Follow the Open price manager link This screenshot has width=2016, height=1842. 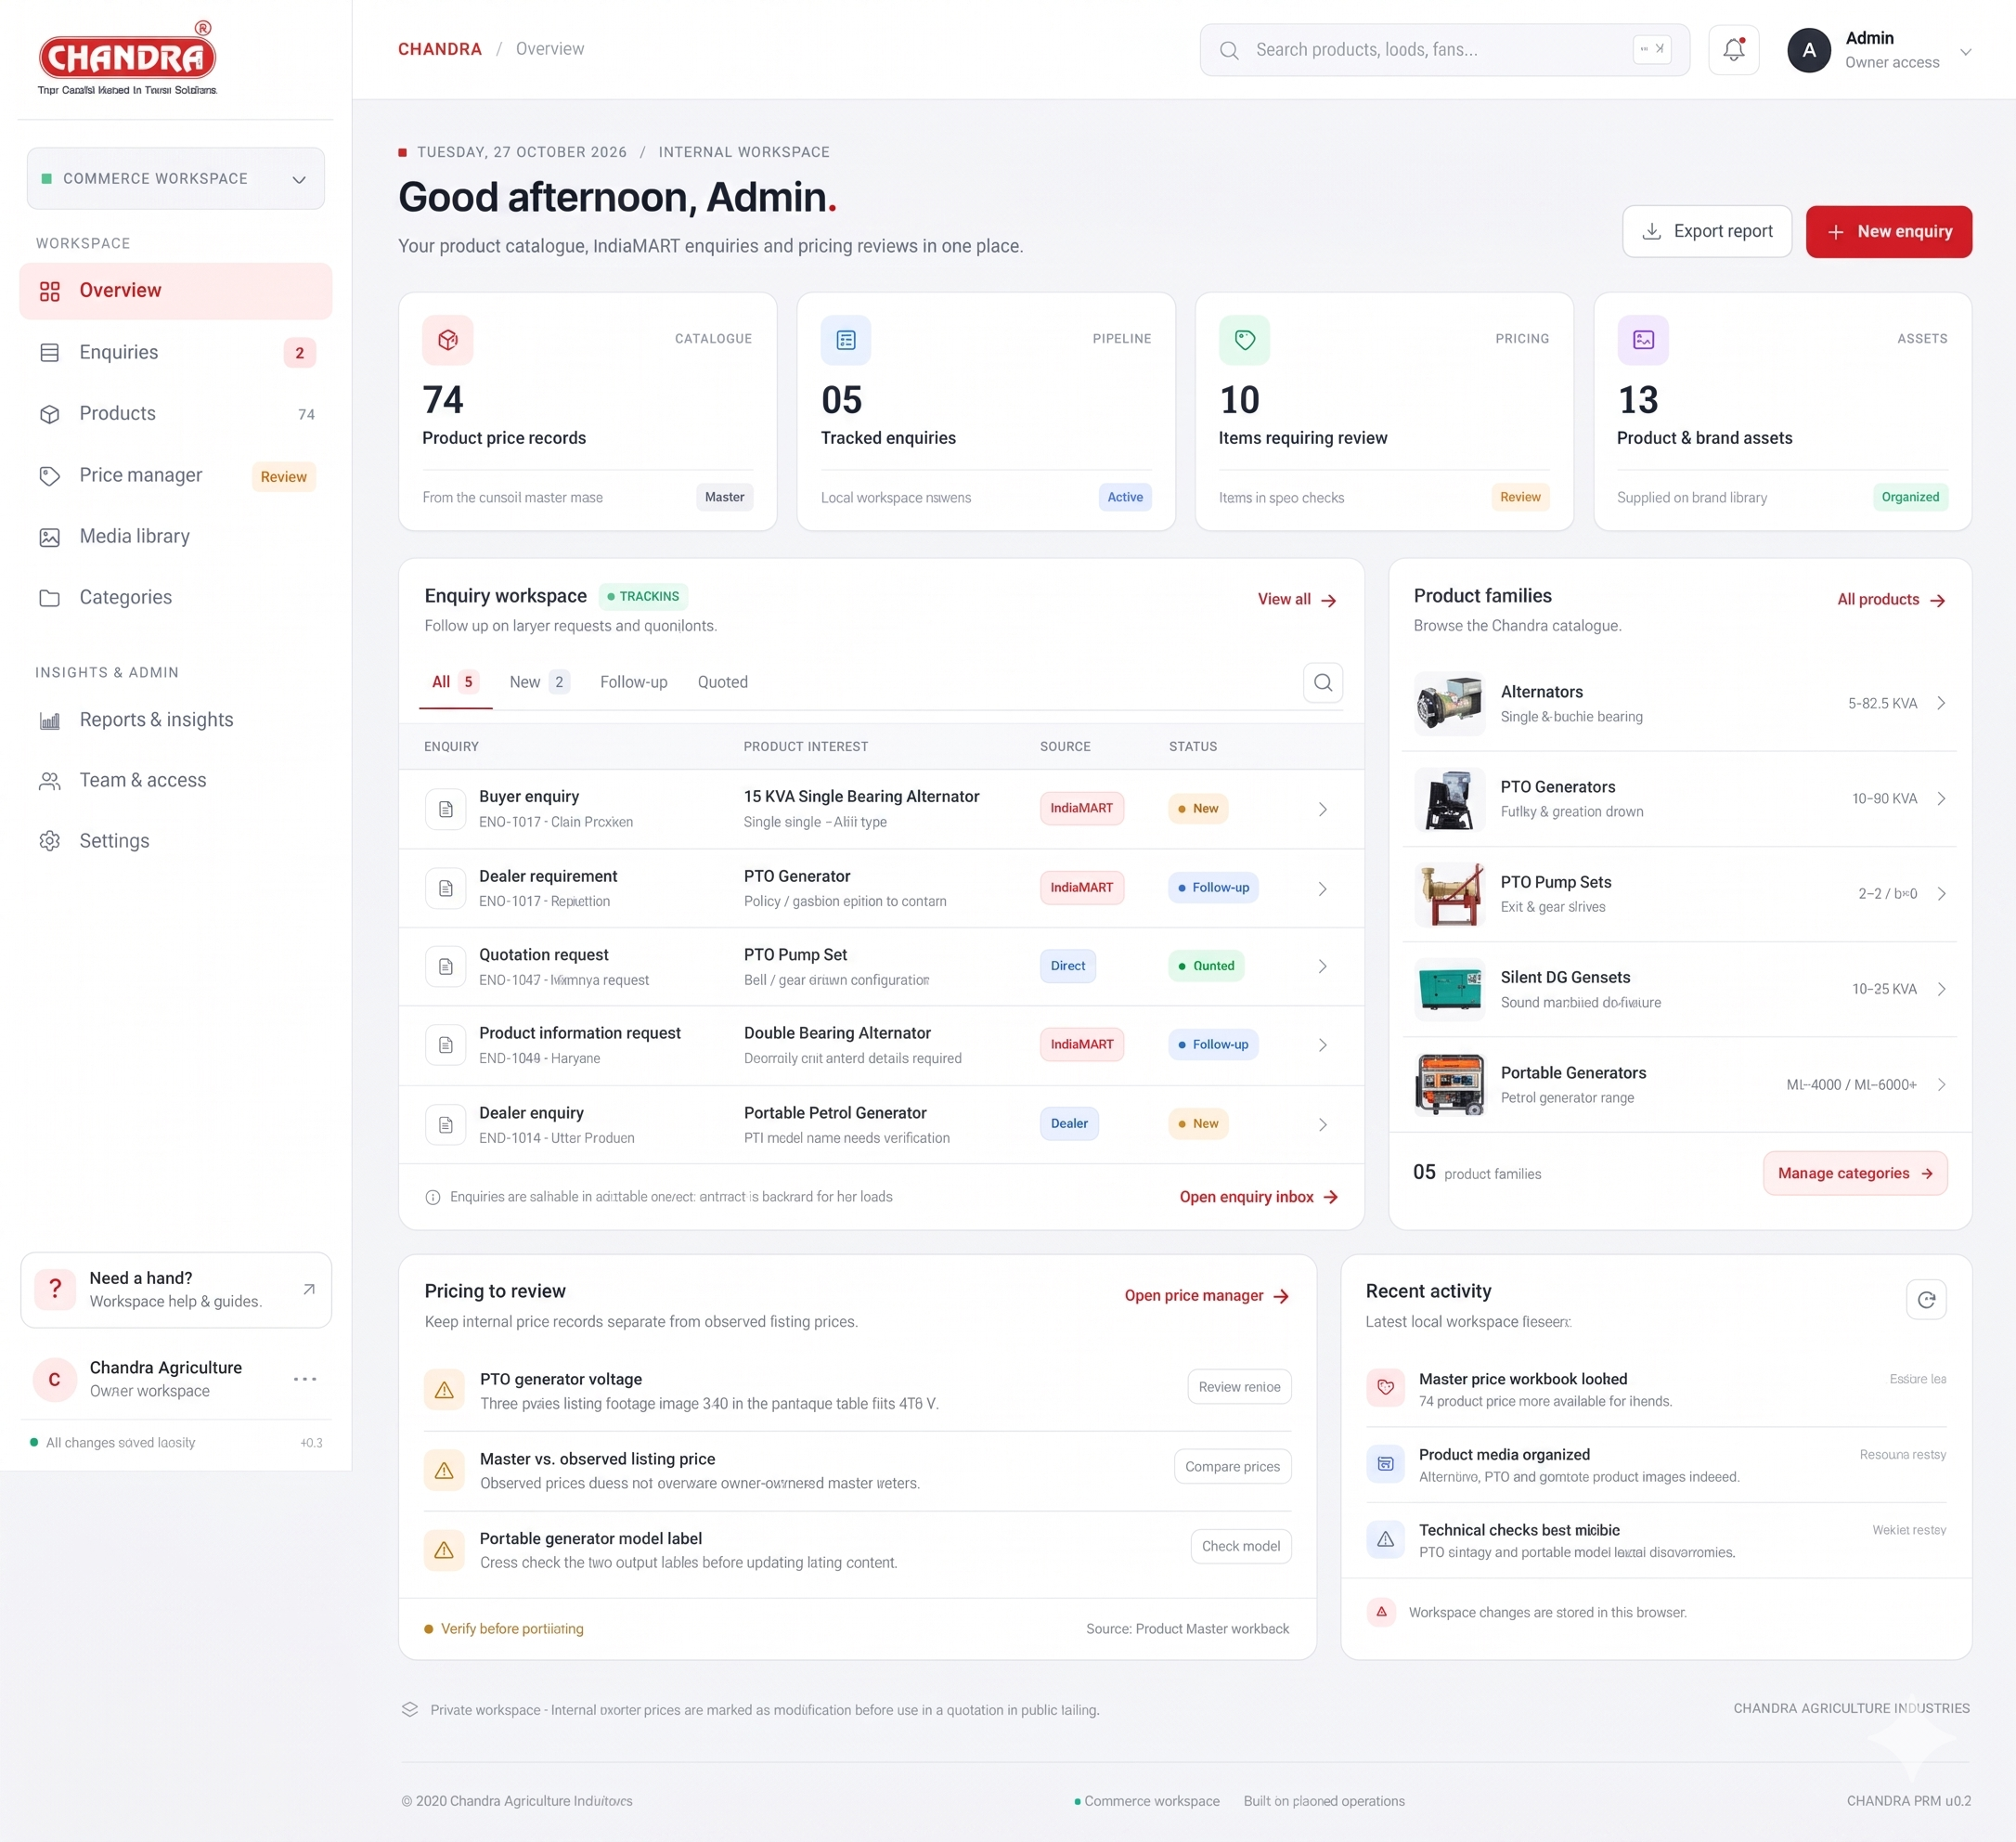point(1206,1295)
